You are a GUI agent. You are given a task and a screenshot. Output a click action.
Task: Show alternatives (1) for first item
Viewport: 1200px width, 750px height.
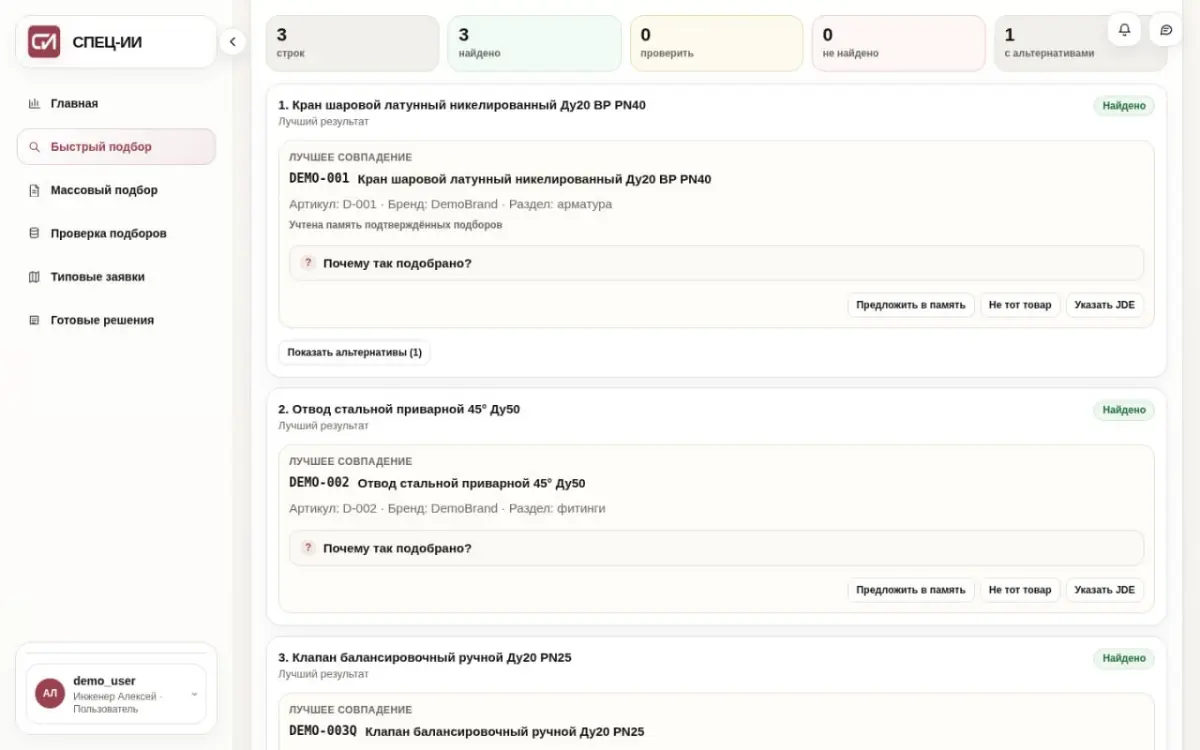pyautogui.click(x=354, y=352)
